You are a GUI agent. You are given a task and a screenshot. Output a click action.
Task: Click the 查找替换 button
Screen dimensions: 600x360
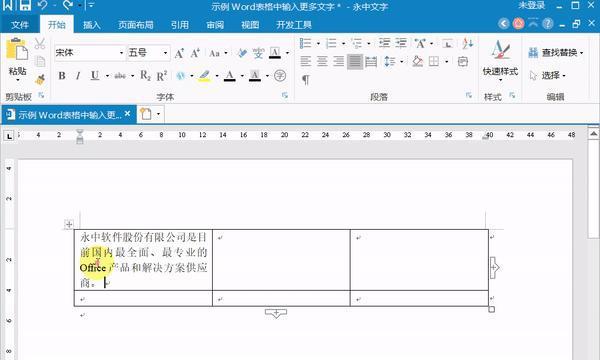[556, 52]
